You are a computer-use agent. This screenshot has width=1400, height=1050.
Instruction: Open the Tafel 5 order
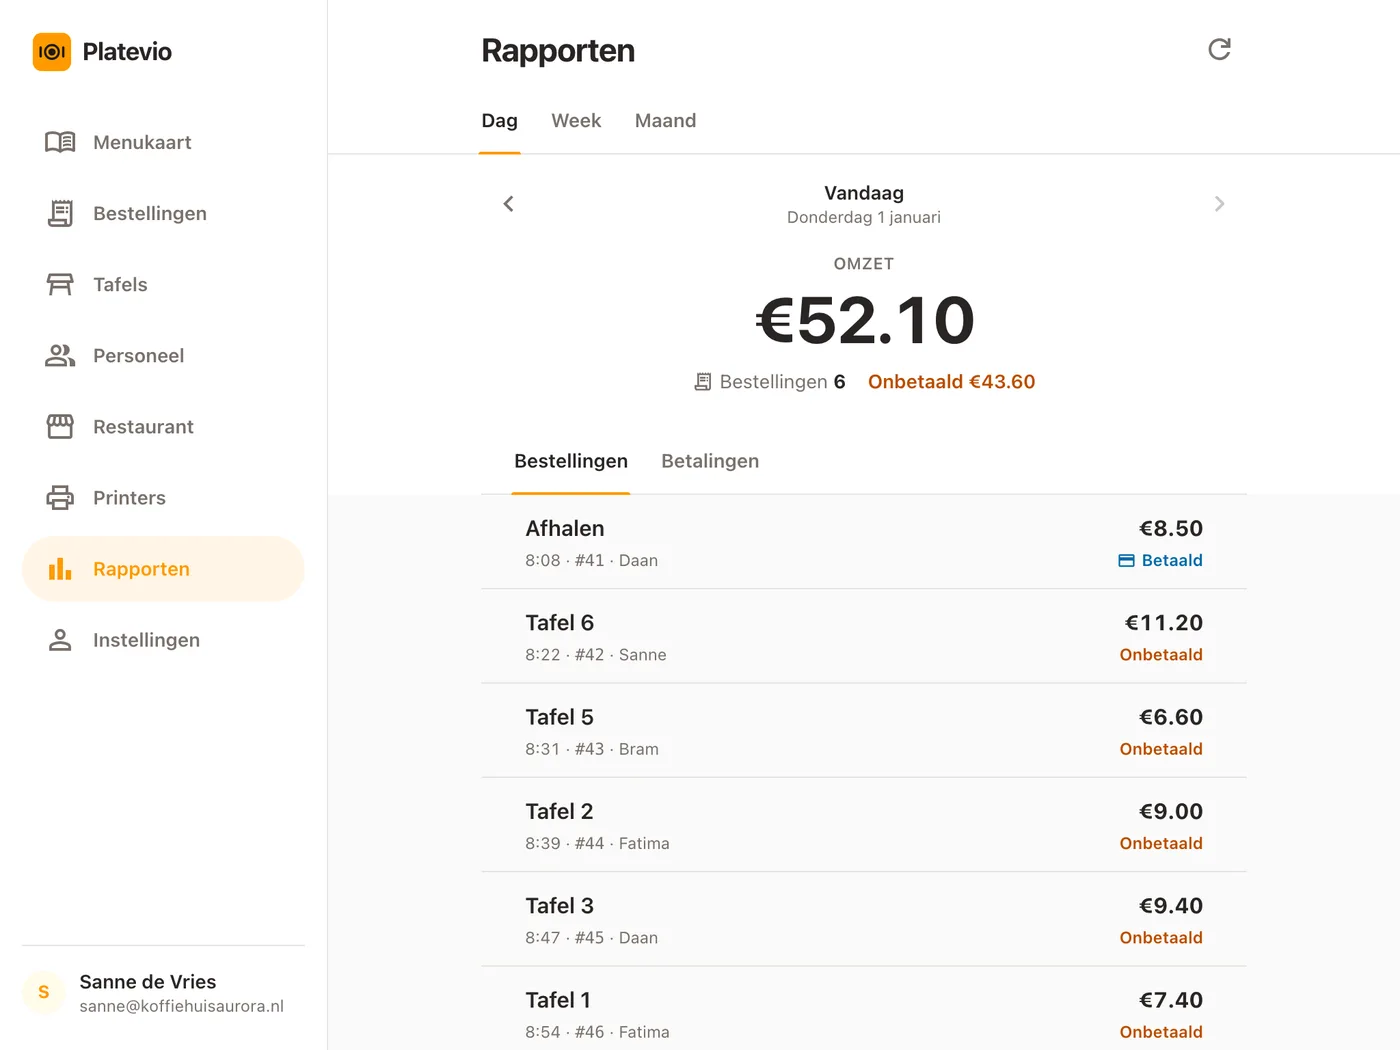(864, 731)
